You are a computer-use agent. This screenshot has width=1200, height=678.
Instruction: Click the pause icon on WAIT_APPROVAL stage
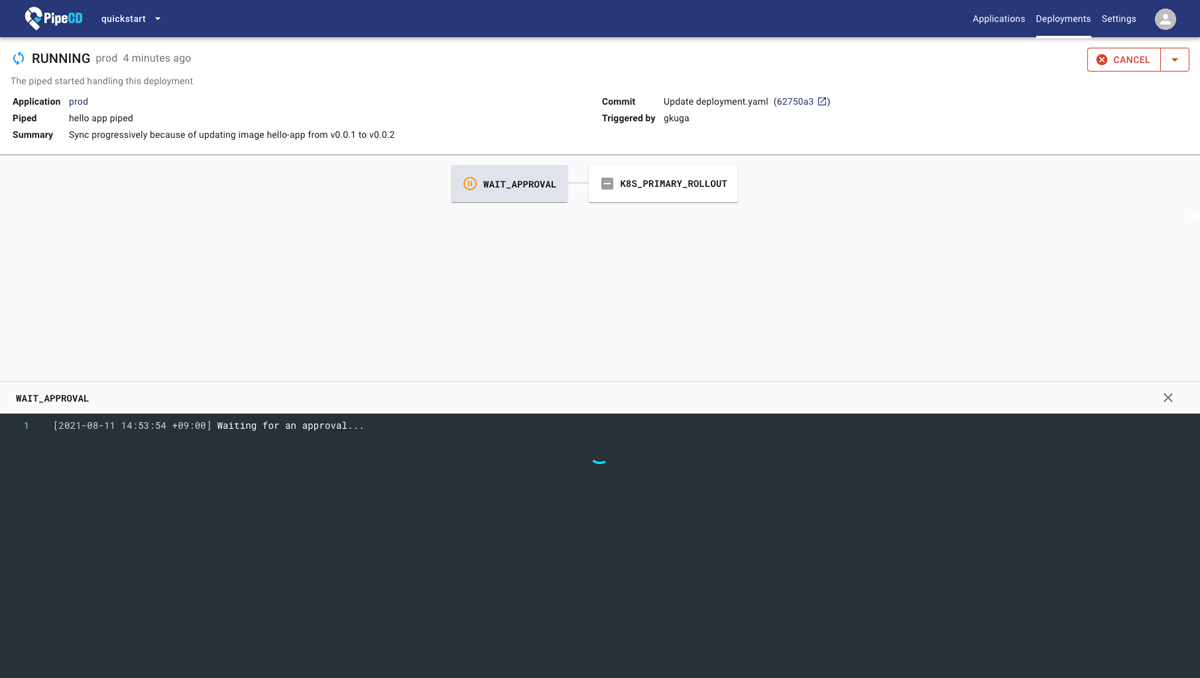point(470,184)
